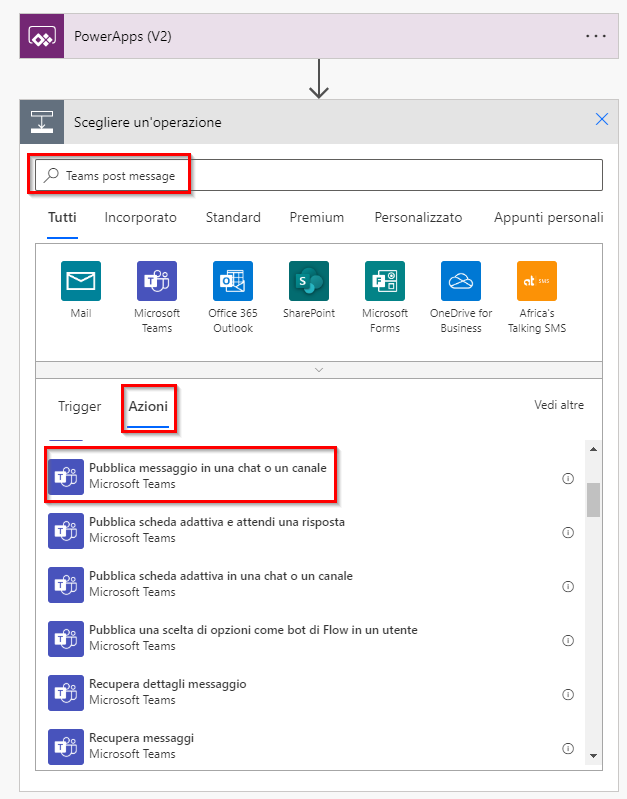Open PowerApps (V2) trigger ellipsis menu
The width and height of the screenshot is (627, 799).
pyautogui.click(x=595, y=36)
